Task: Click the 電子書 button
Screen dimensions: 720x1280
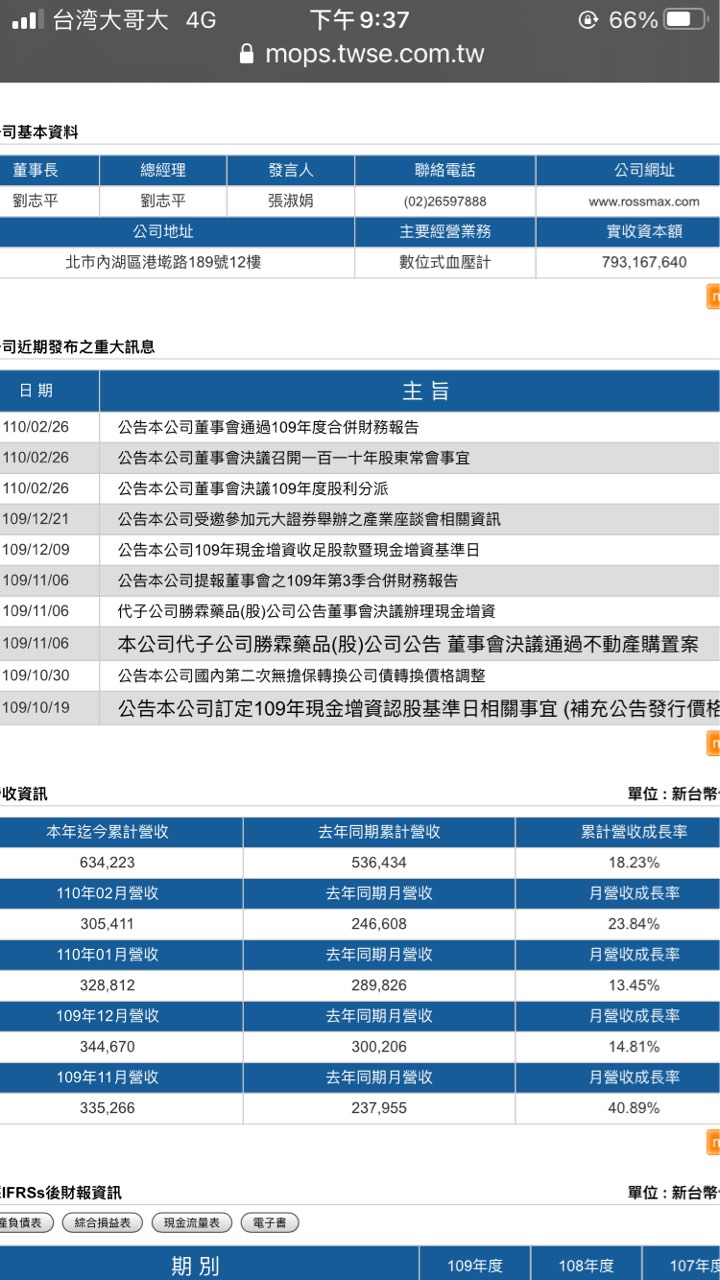Action: (x=269, y=1223)
